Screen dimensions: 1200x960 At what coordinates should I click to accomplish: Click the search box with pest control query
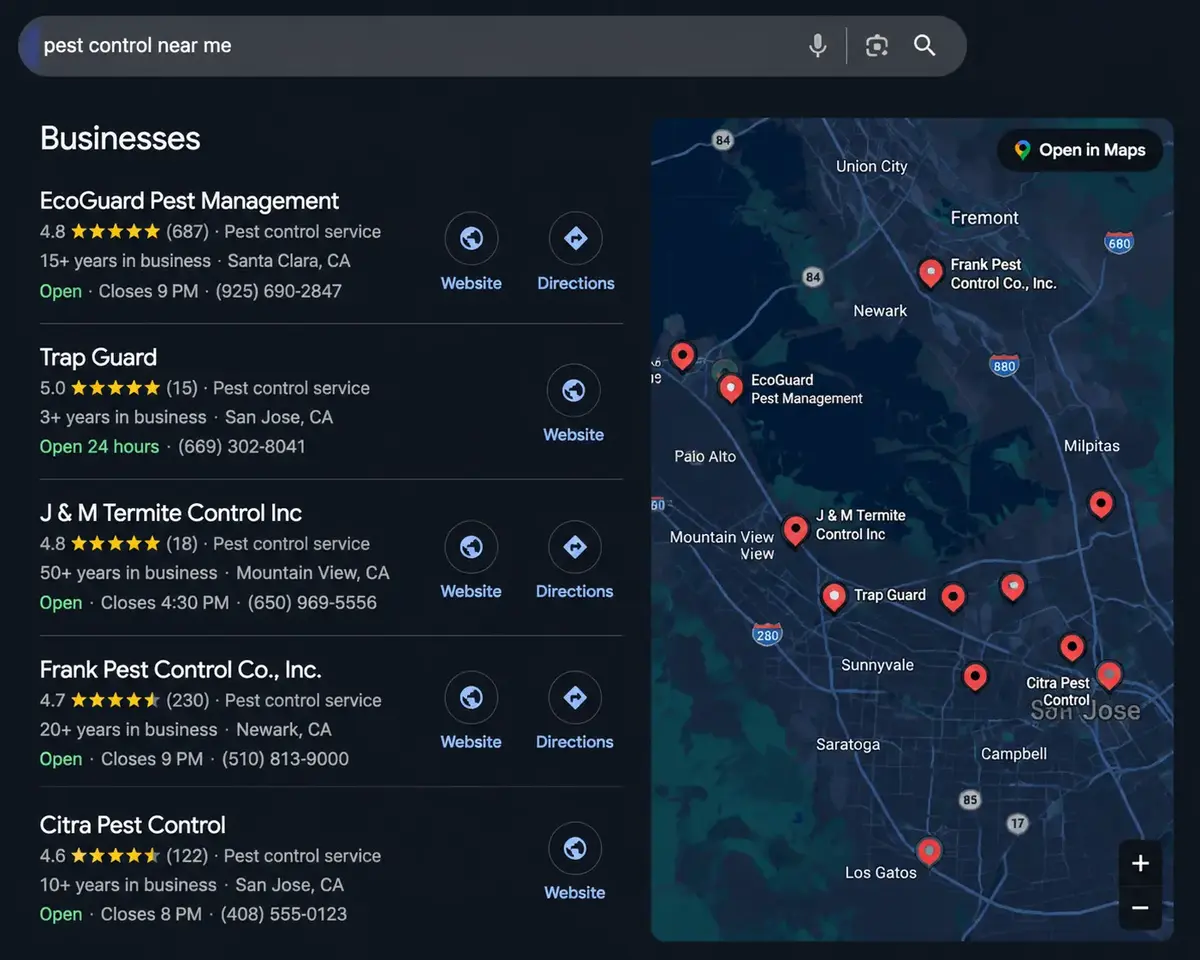click(x=492, y=46)
